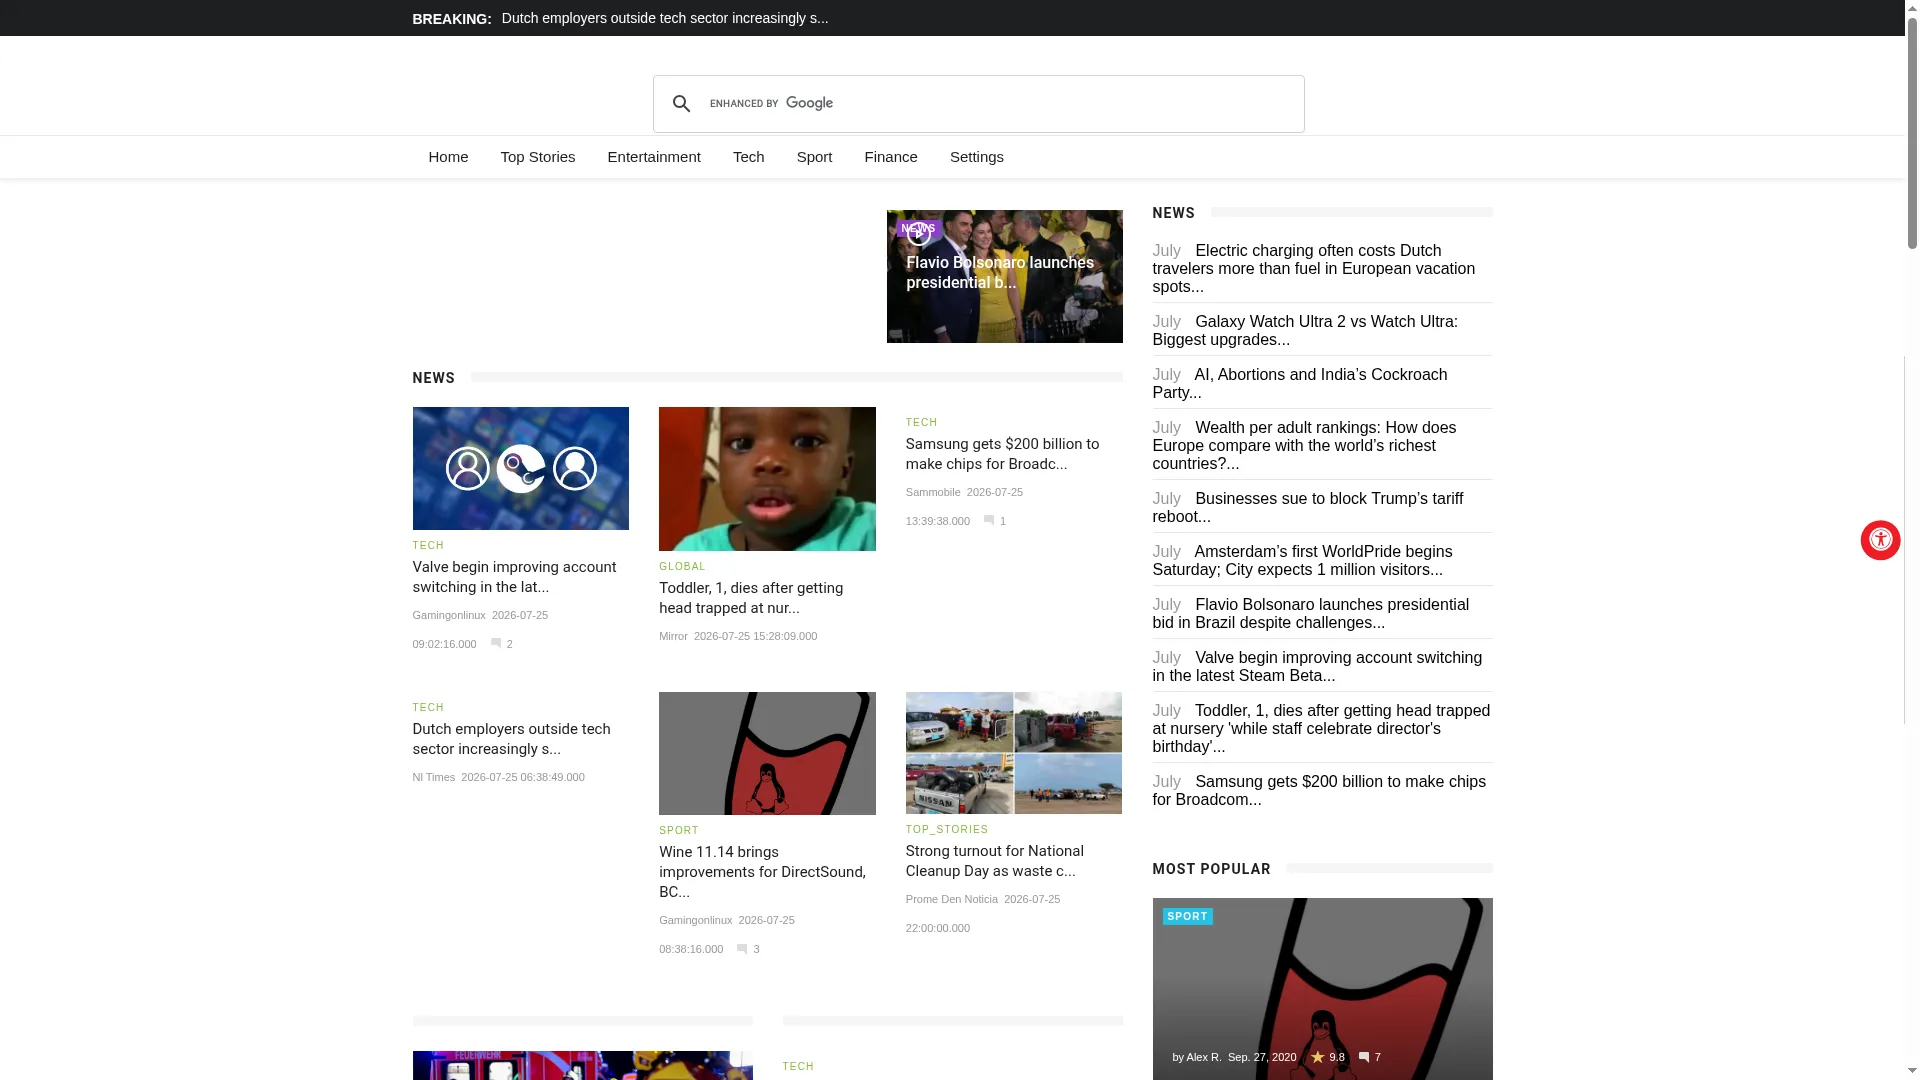Click 'Gamingonlinux' source under Valve article
This screenshot has width=1920, height=1080.
pos(449,615)
